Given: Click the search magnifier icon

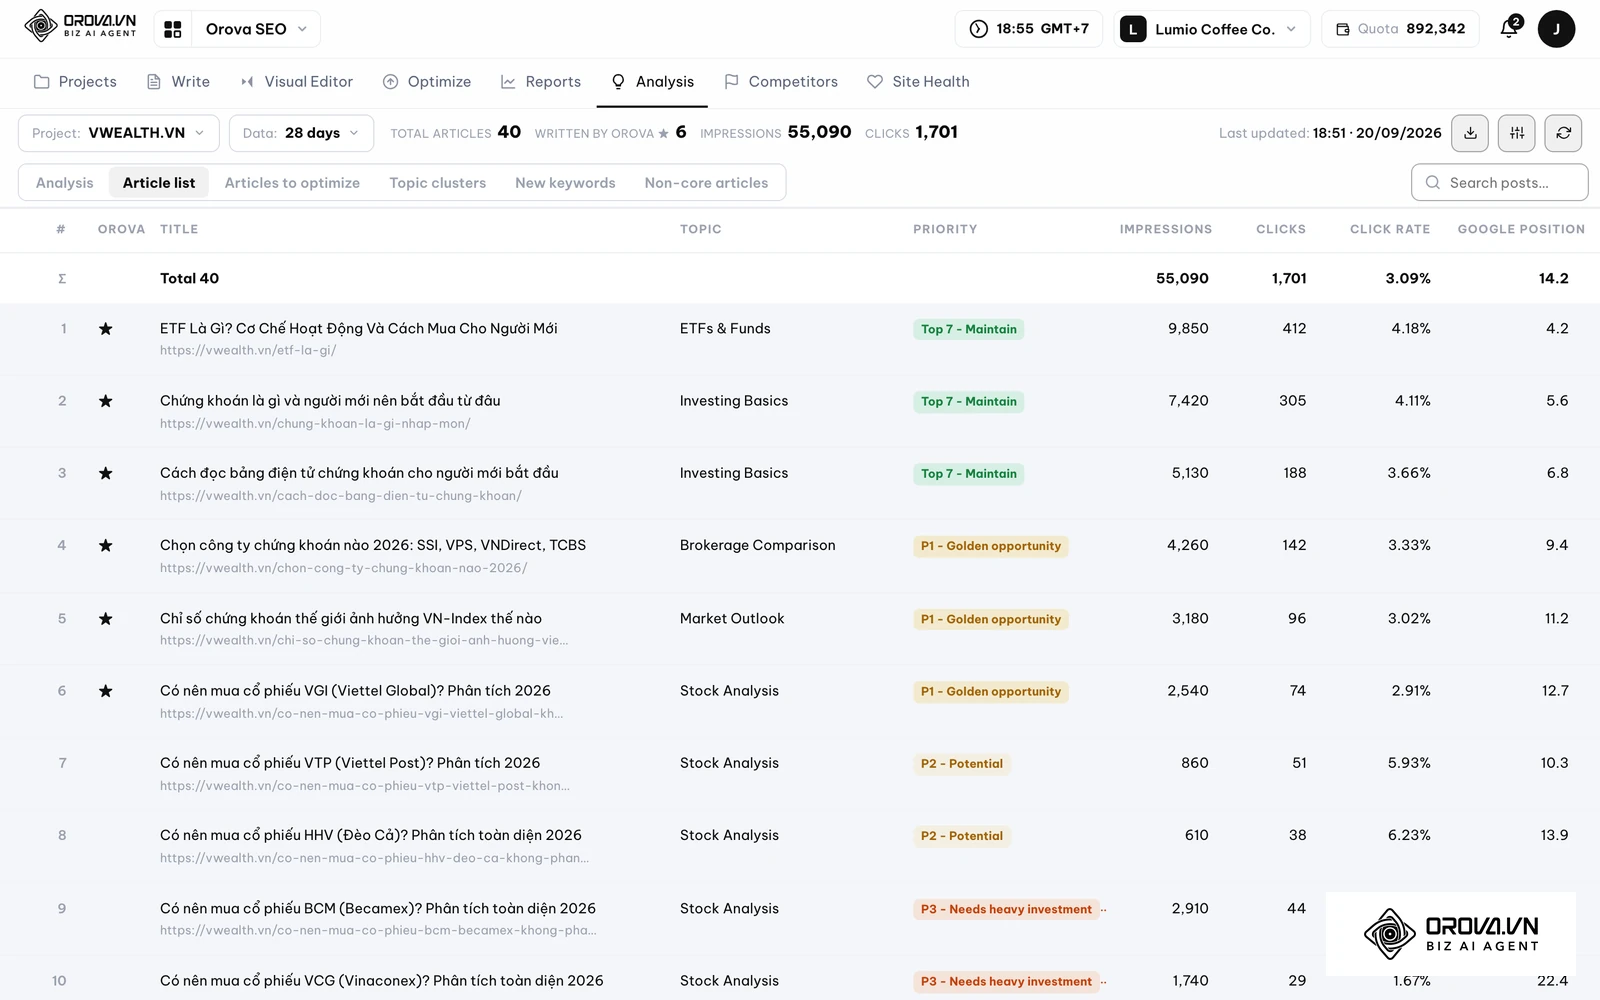Looking at the screenshot, I should click(1433, 183).
